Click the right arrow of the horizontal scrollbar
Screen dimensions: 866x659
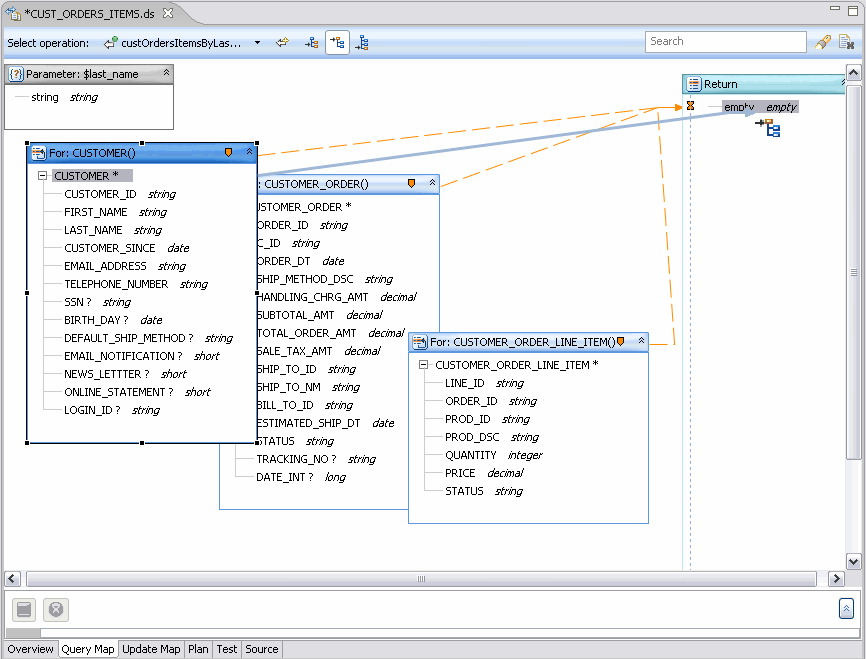[836, 579]
